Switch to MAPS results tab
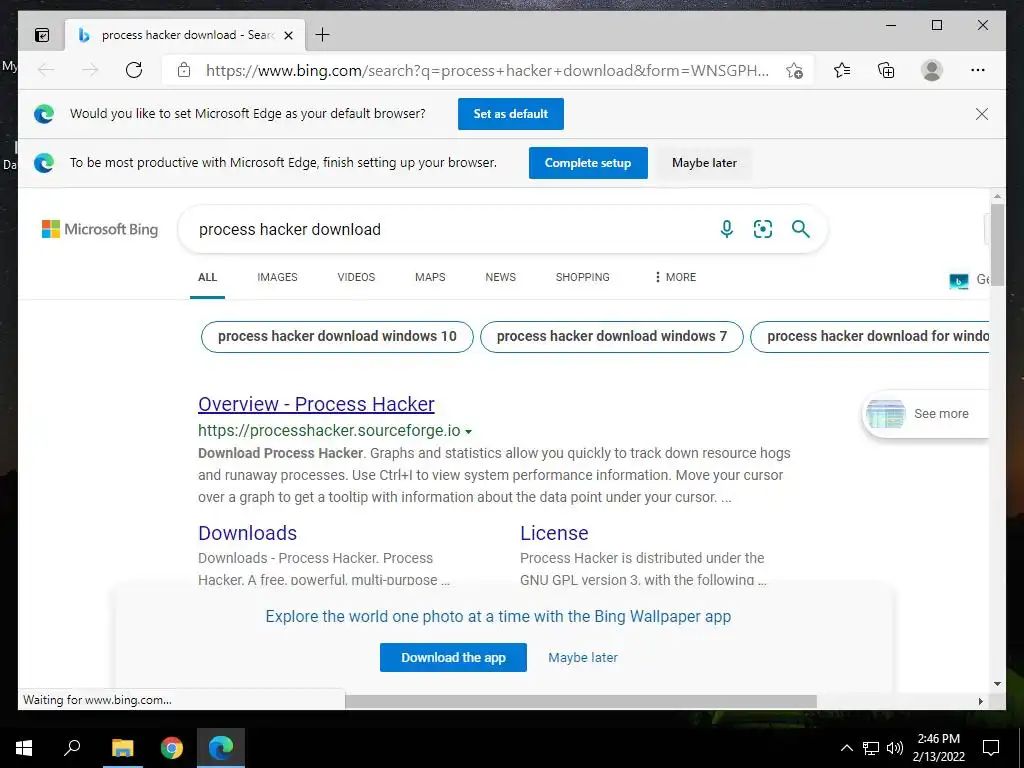 point(430,277)
